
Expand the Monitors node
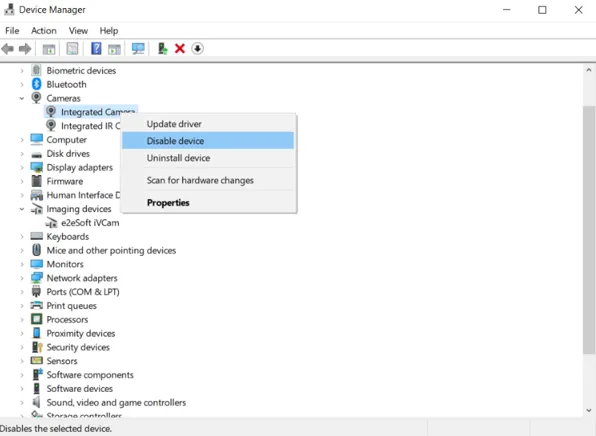pyautogui.click(x=22, y=264)
